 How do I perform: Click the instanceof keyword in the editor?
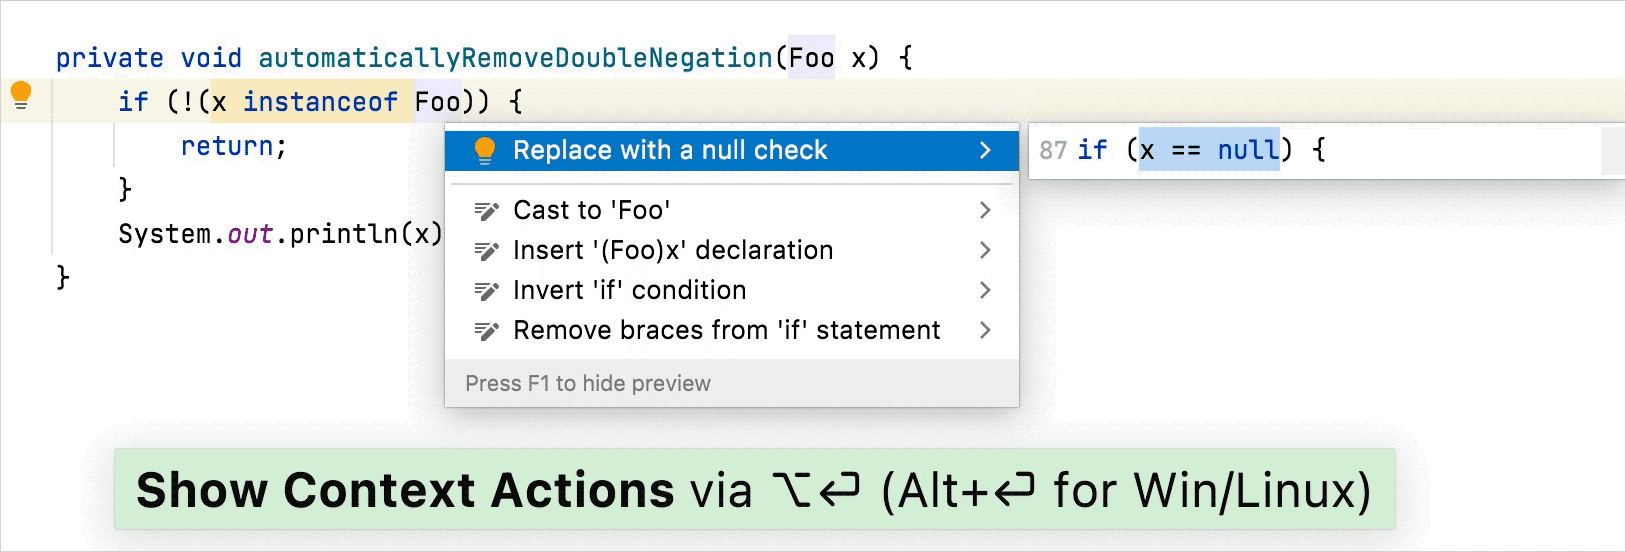coord(320,102)
